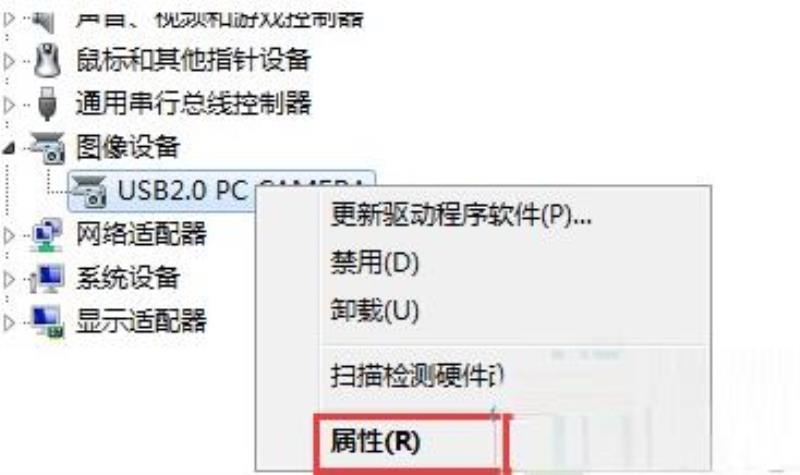Choose 卸载(U) from the context menu
The width and height of the screenshot is (800, 475).
[374, 310]
